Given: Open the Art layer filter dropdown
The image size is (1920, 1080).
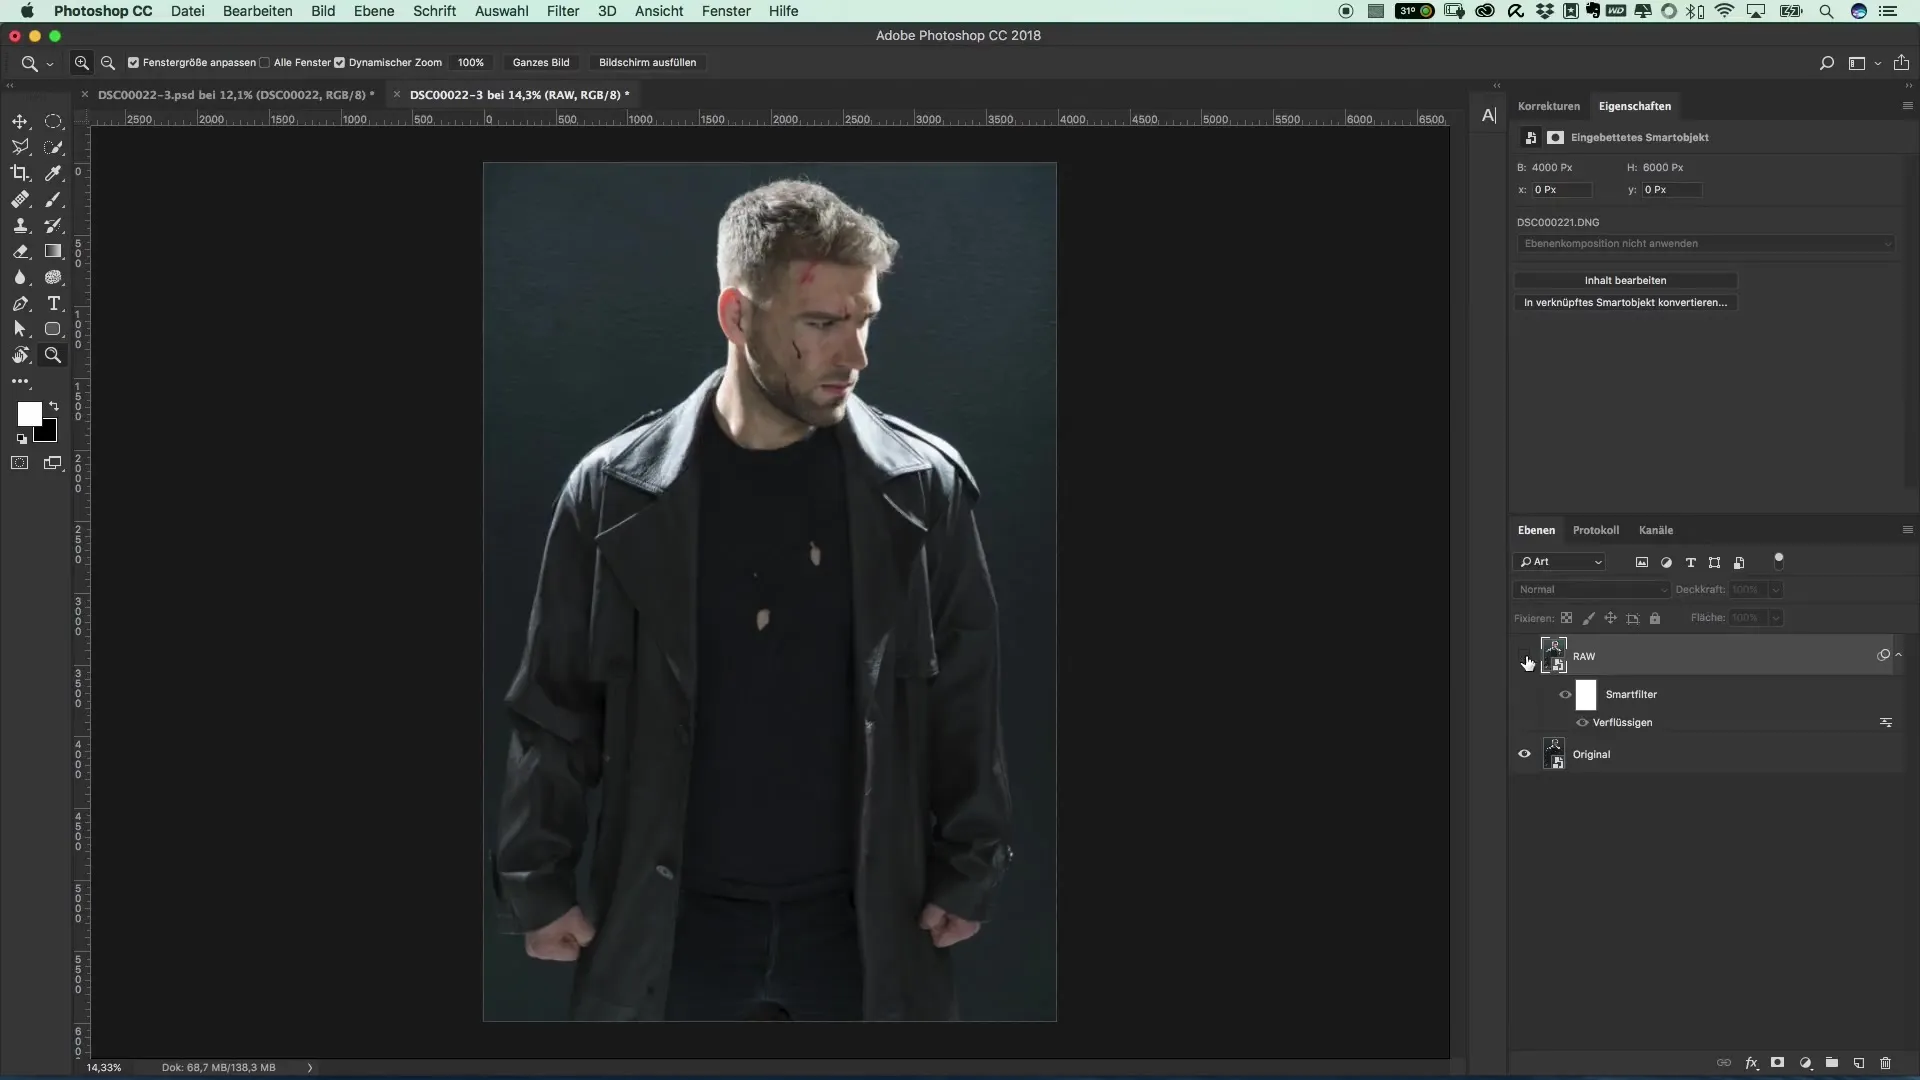Looking at the screenshot, I should 1561,562.
